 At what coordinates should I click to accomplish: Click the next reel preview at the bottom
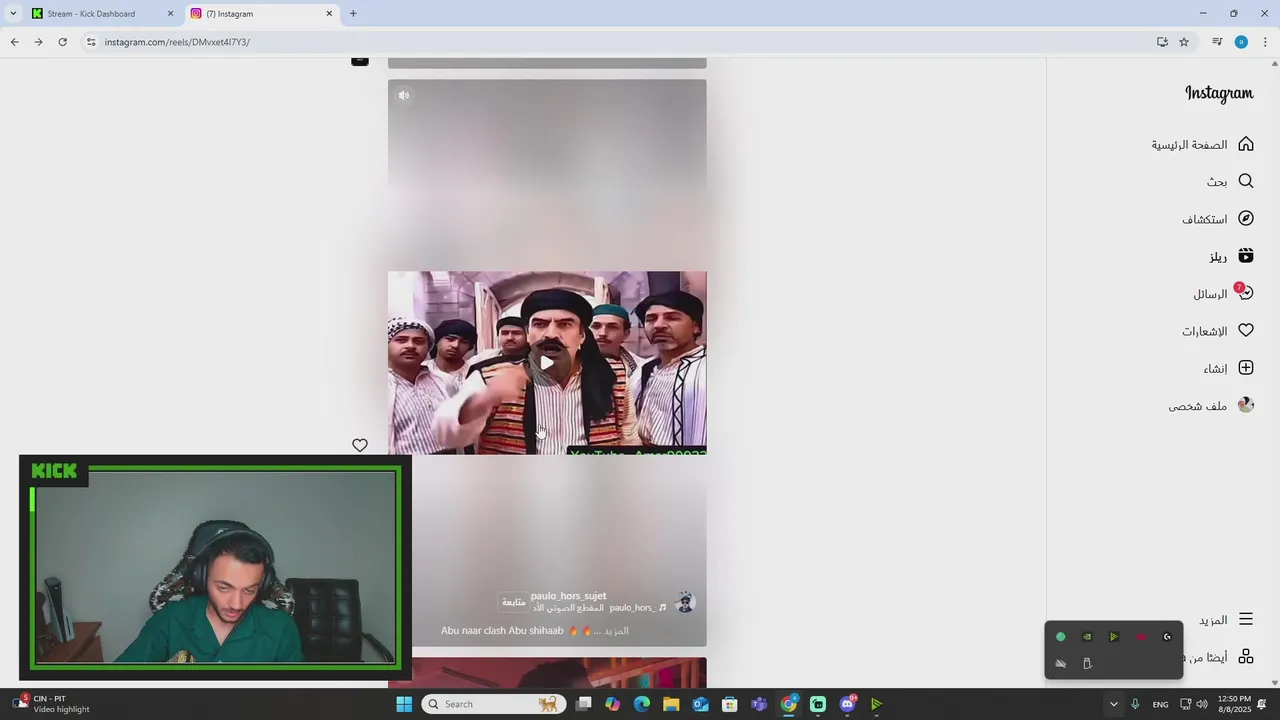tap(547, 671)
